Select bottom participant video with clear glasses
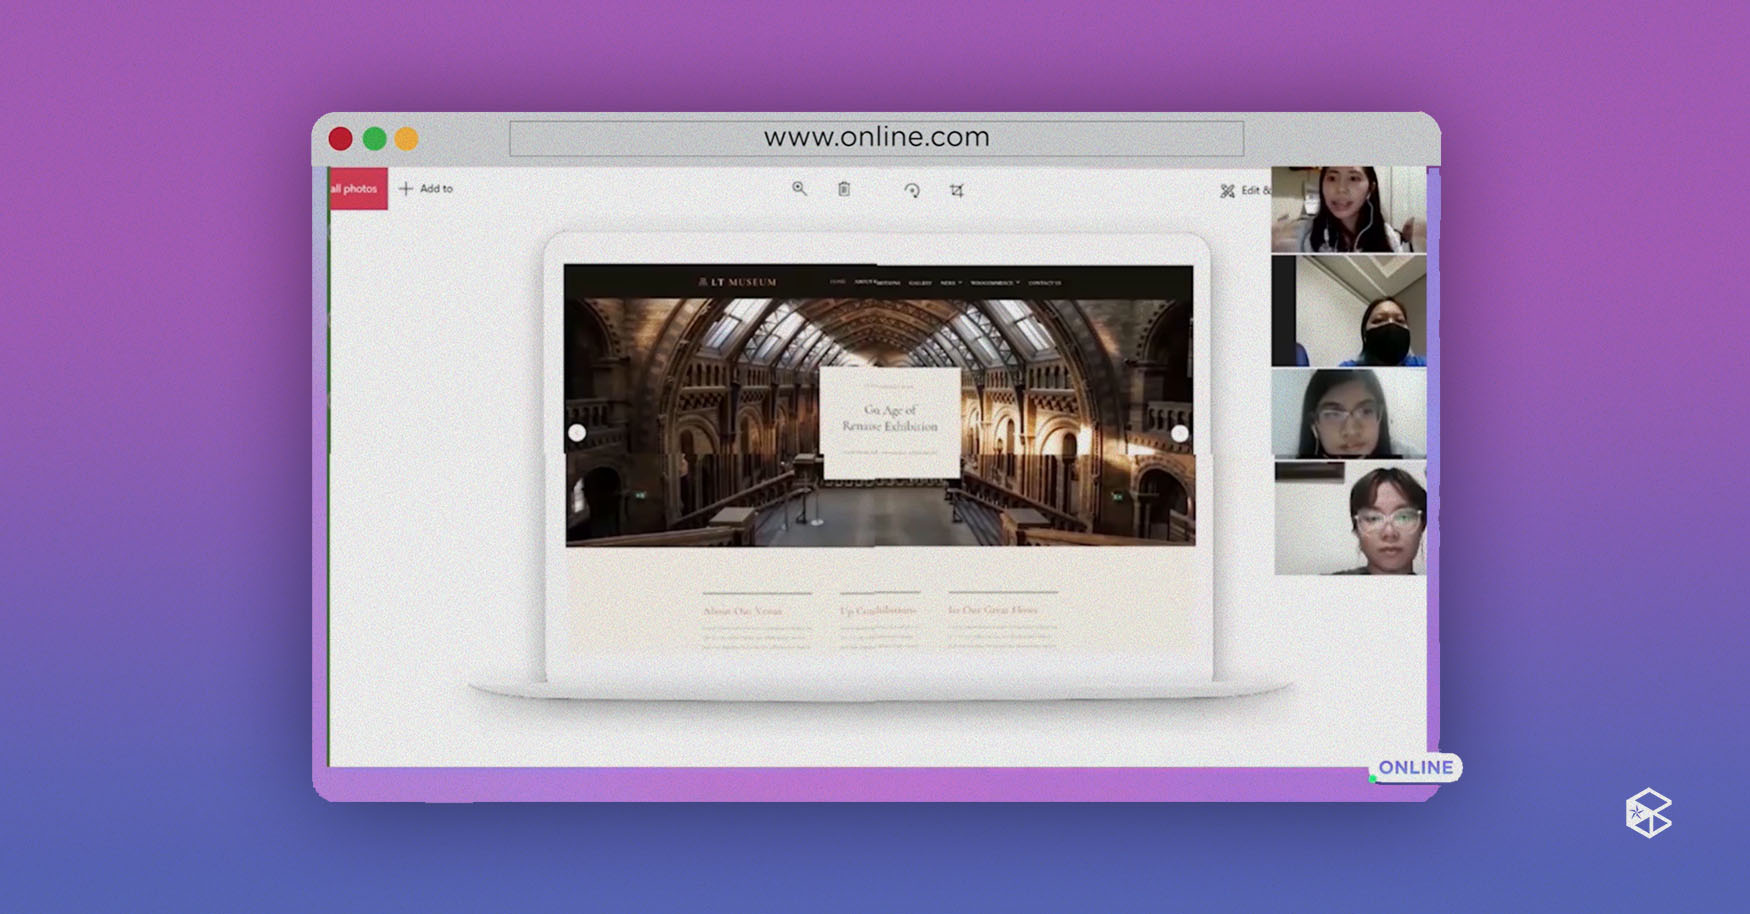The width and height of the screenshot is (1750, 914). (1350, 518)
